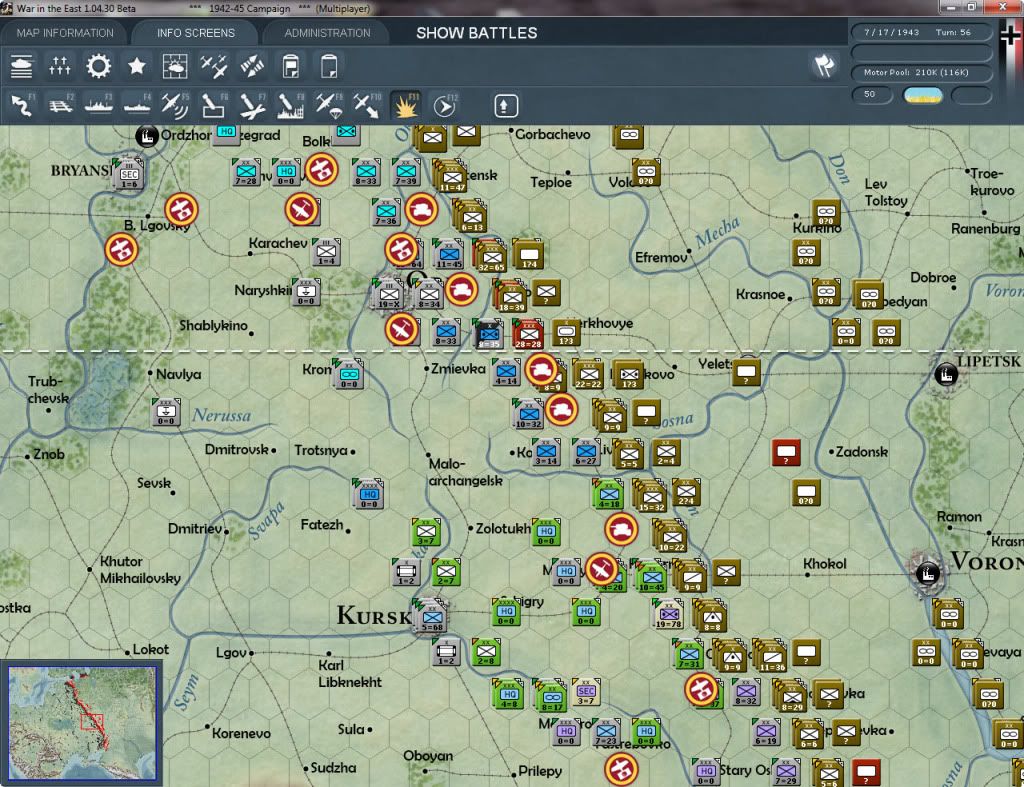Image resolution: width=1024 pixels, height=787 pixels.
Task: Select the 4=18 green unit counter
Action: [609, 494]
